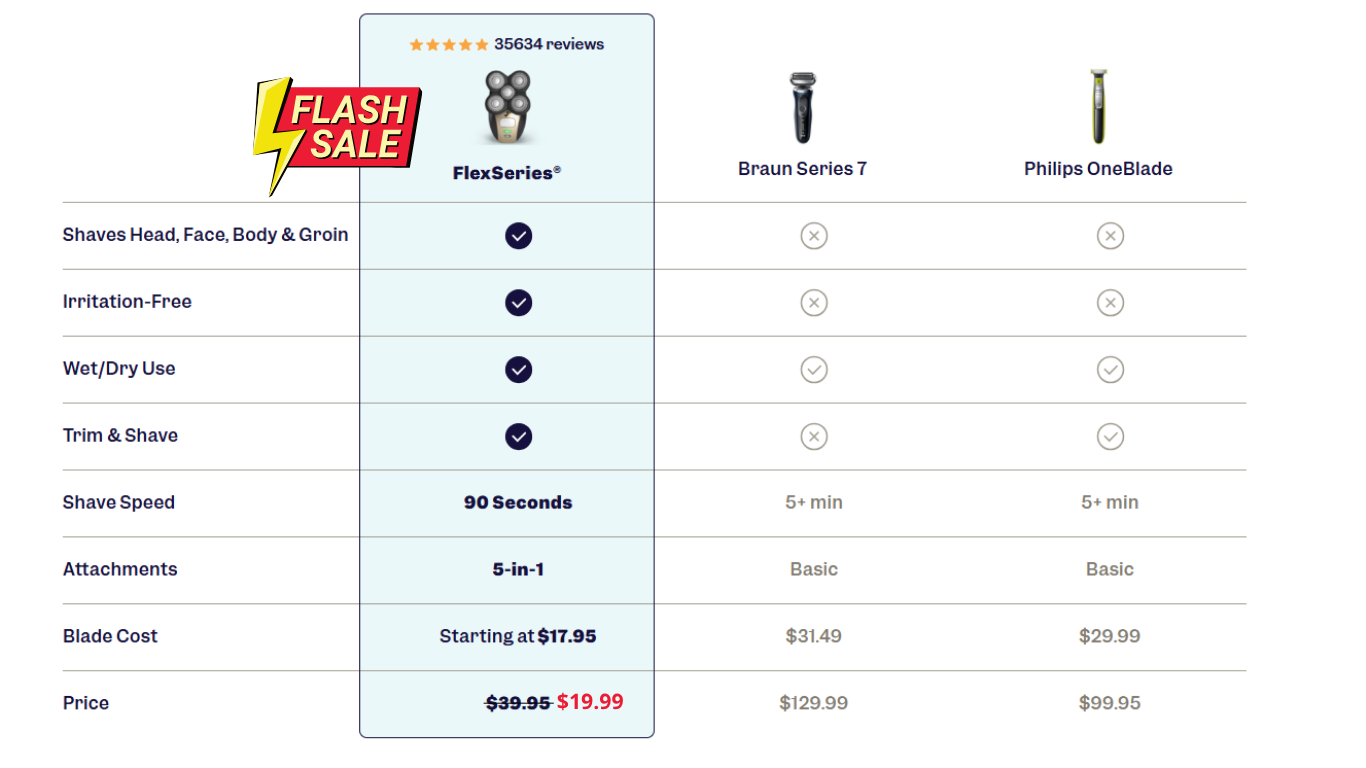Click the Philips OneBlade column heading
1366x768 pixels.
[1098, 169]
